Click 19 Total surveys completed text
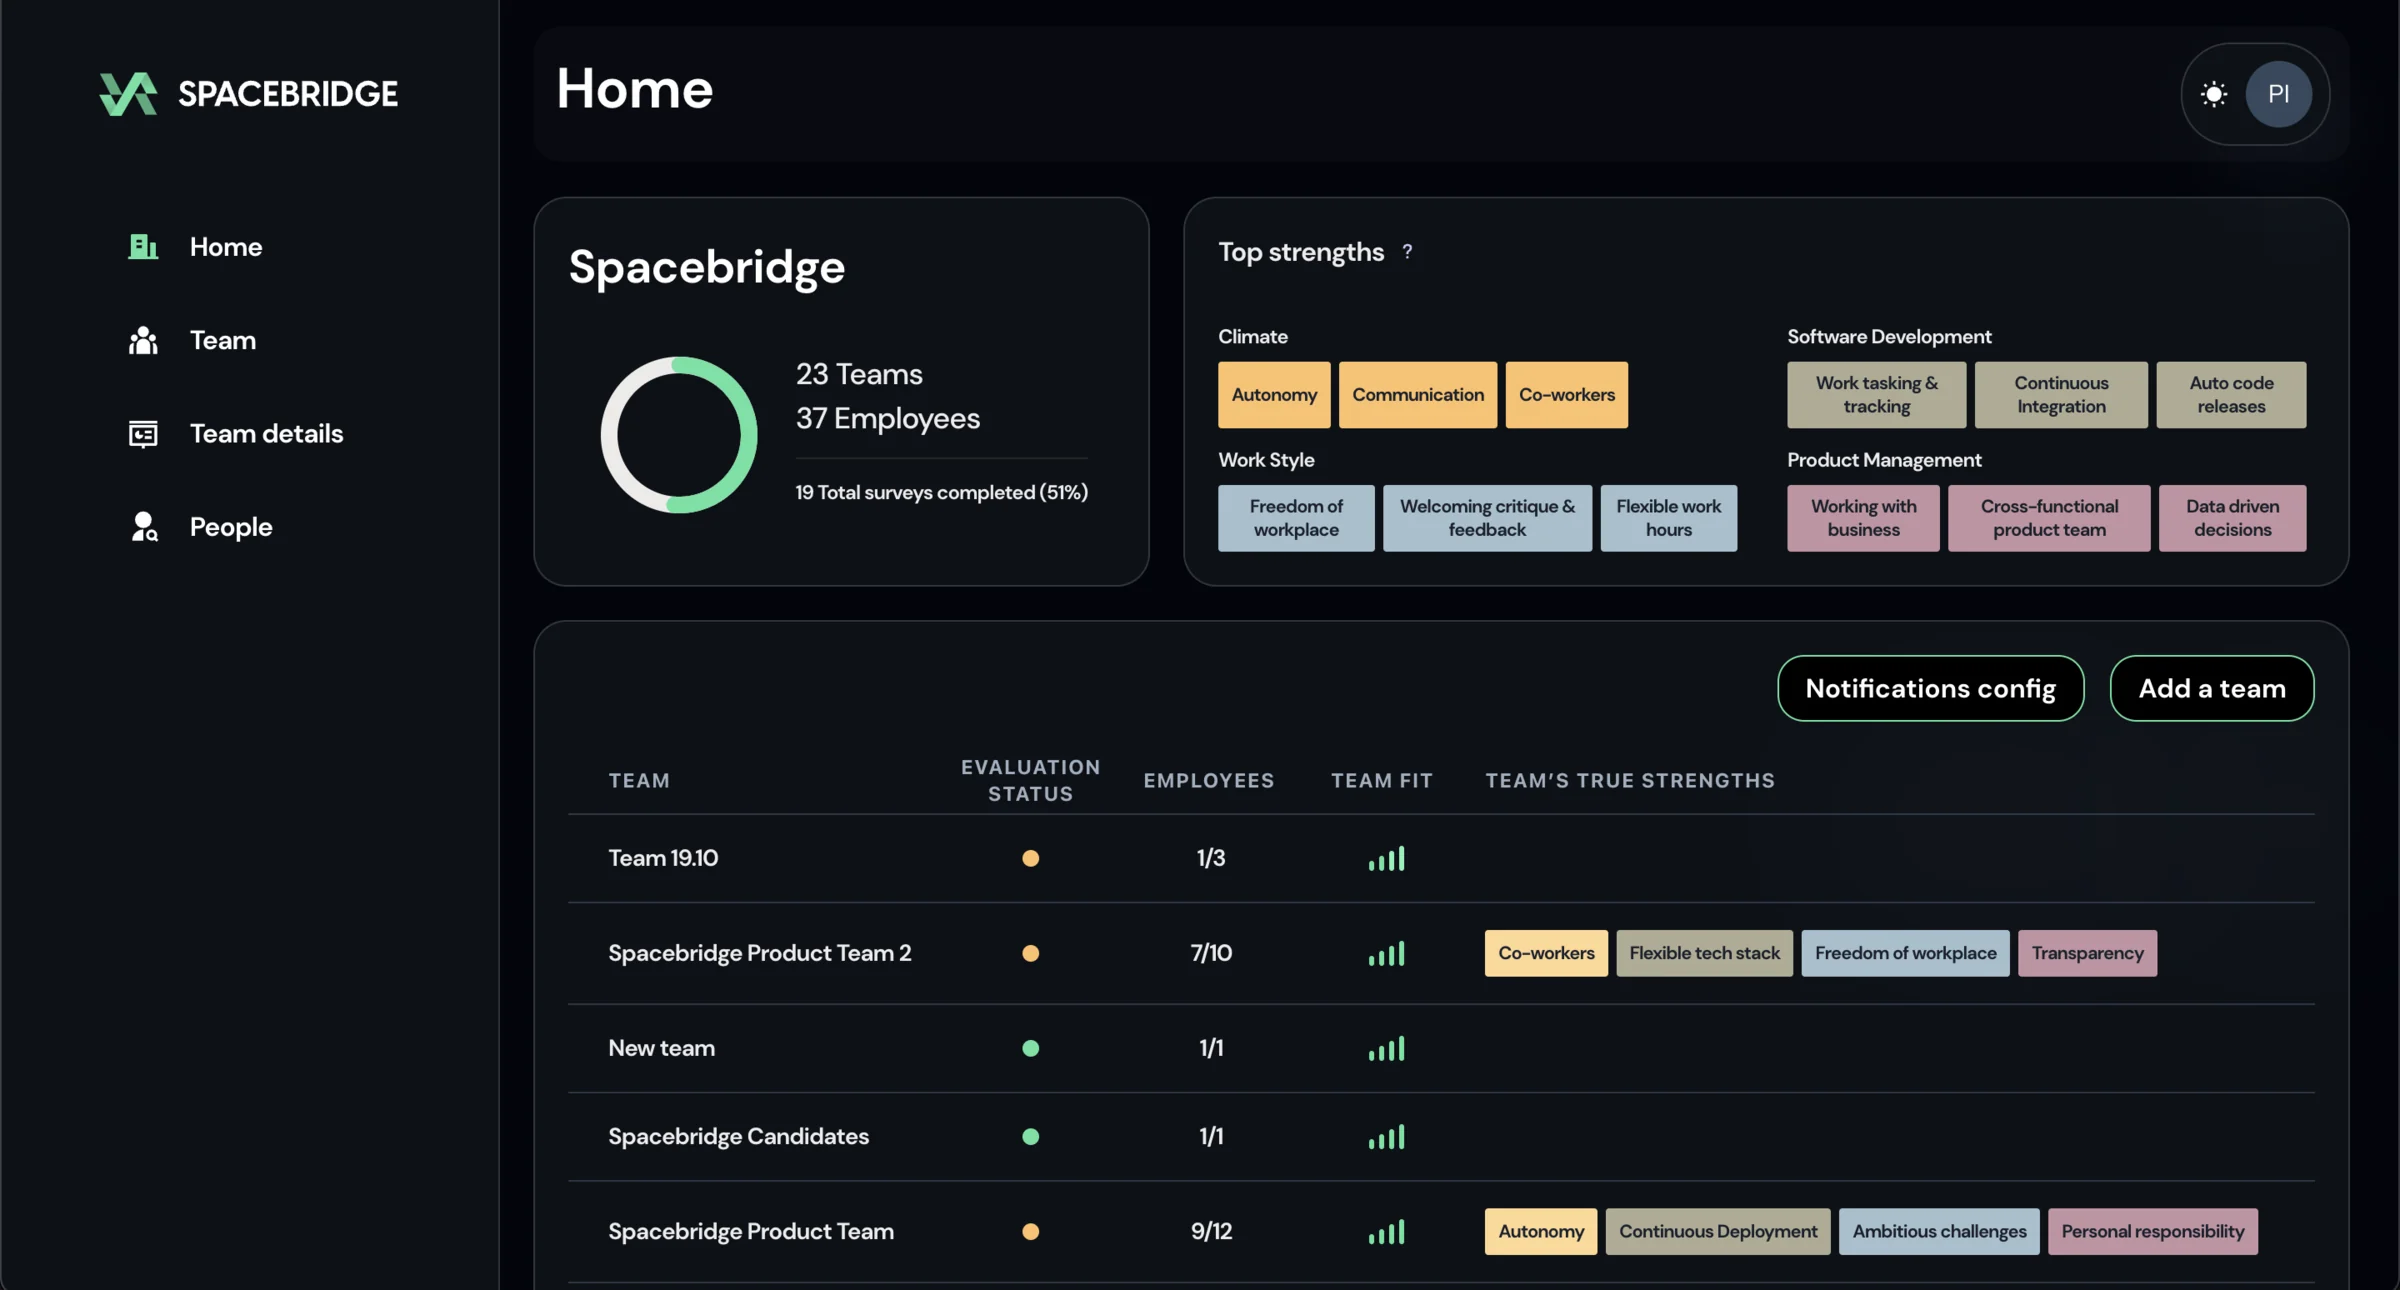 pos(941,492)
